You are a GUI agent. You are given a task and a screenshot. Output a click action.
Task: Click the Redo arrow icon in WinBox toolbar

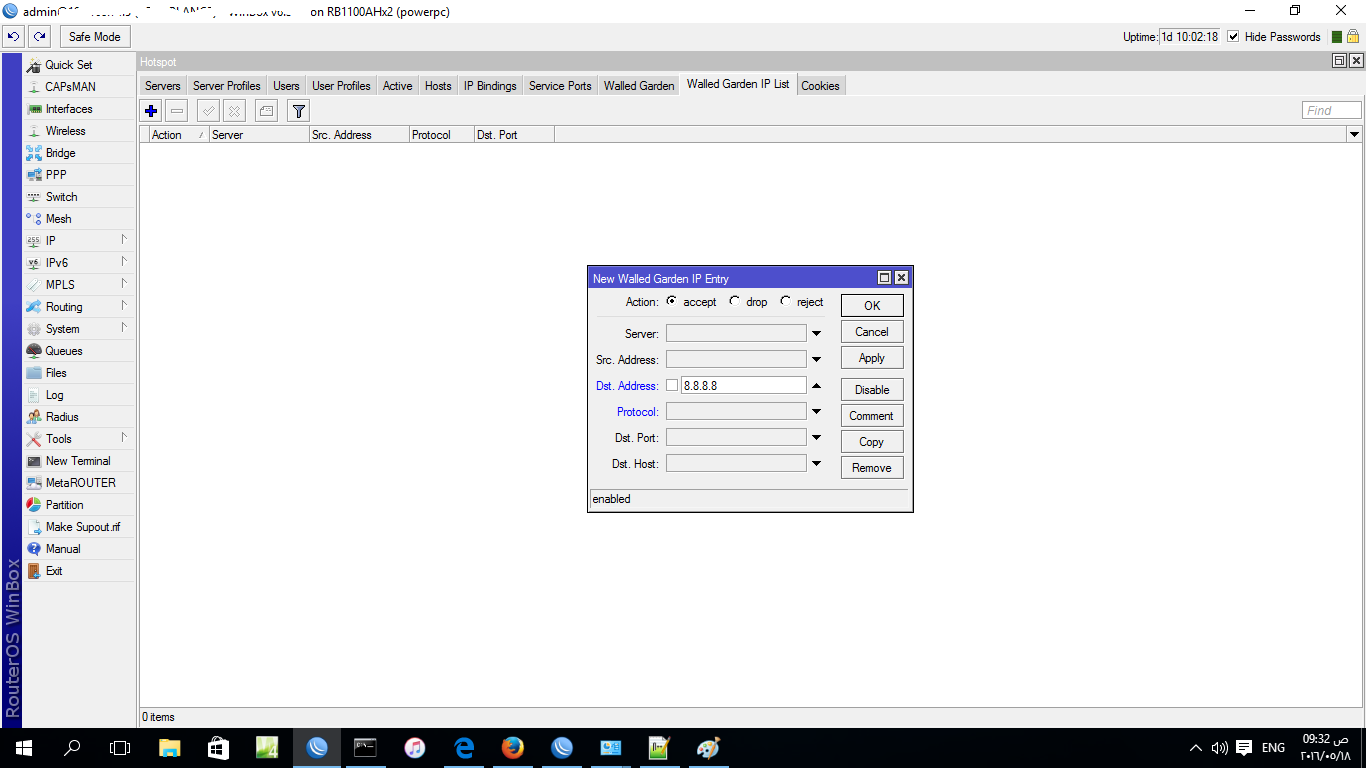(40, 37)
